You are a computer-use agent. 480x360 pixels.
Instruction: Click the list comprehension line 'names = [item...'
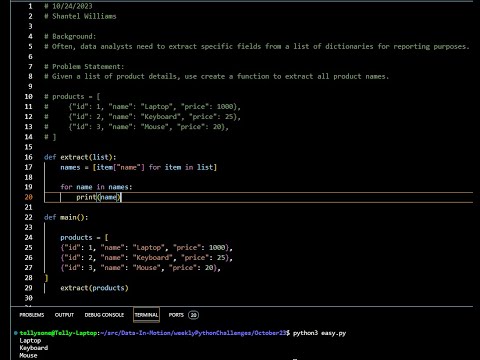(138, 167)
